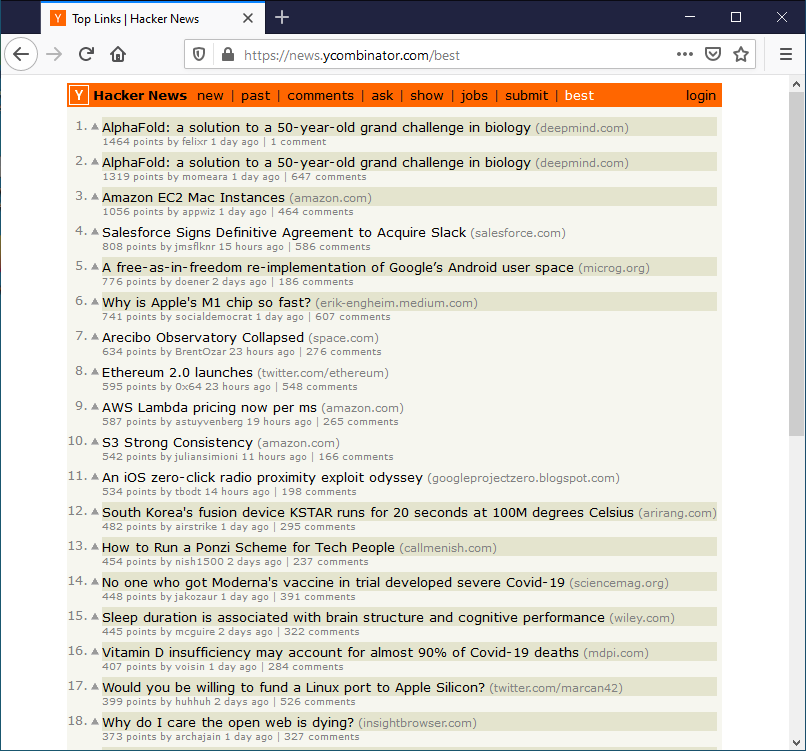Upvote the Vitamin D insufficiency story
806x751 pixels.
coord(95,651)
